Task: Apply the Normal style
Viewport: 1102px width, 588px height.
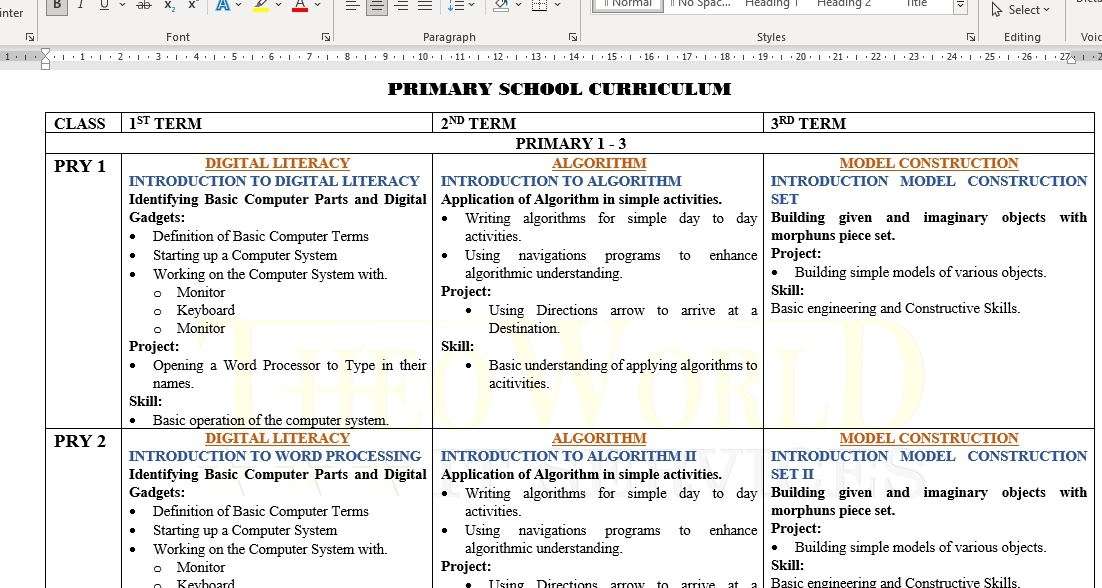Action: (627, 5)
